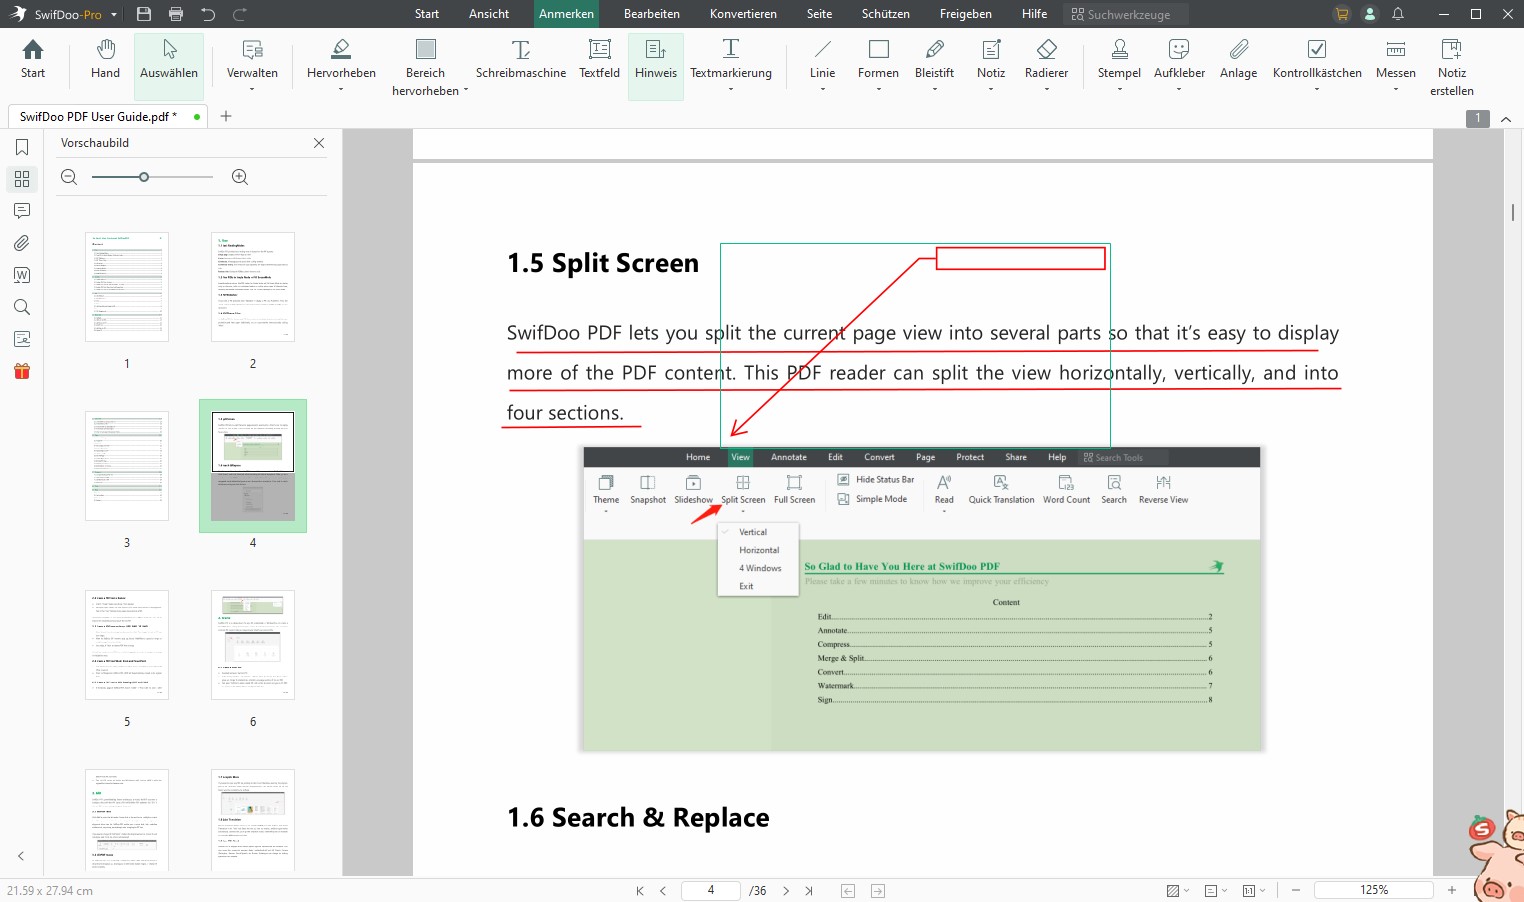This screenshot has width=1524, height=902.
Task: Open page 2 thumbnail
Action: 253,287
